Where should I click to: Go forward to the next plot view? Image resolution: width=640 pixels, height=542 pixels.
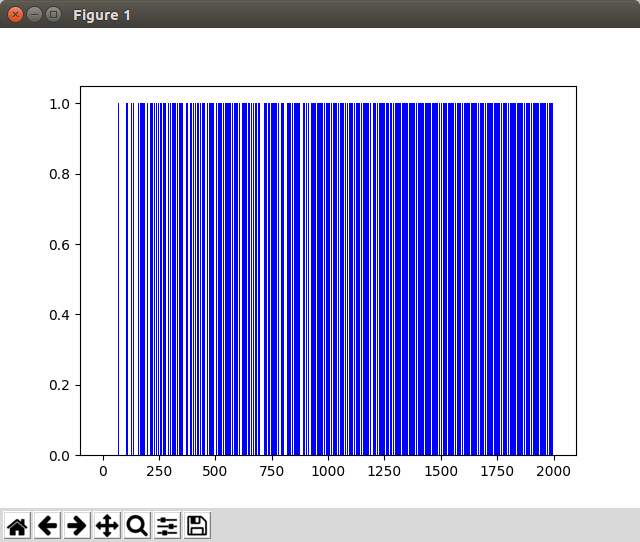tap(77, 525)
